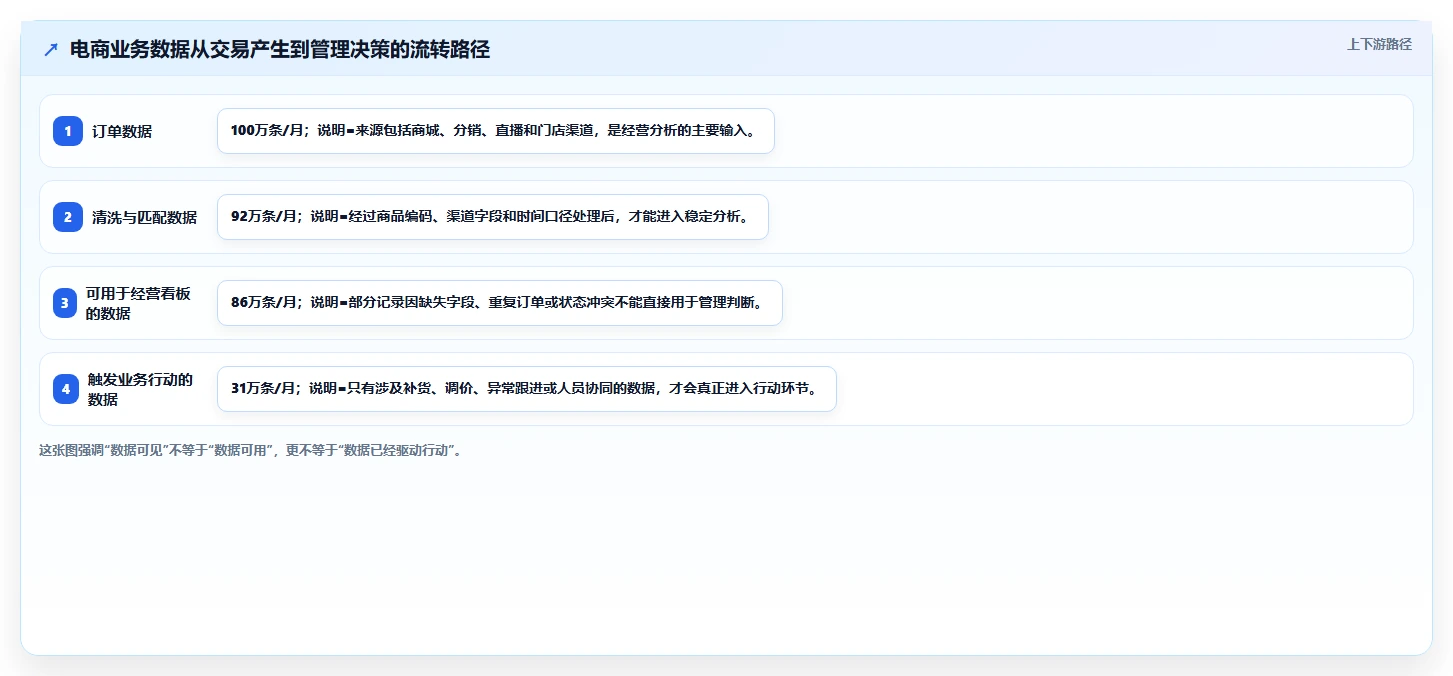The image size is (1453, 676).
Task: Select the 清洗与匹配数据 label
Action: [144, 217]
